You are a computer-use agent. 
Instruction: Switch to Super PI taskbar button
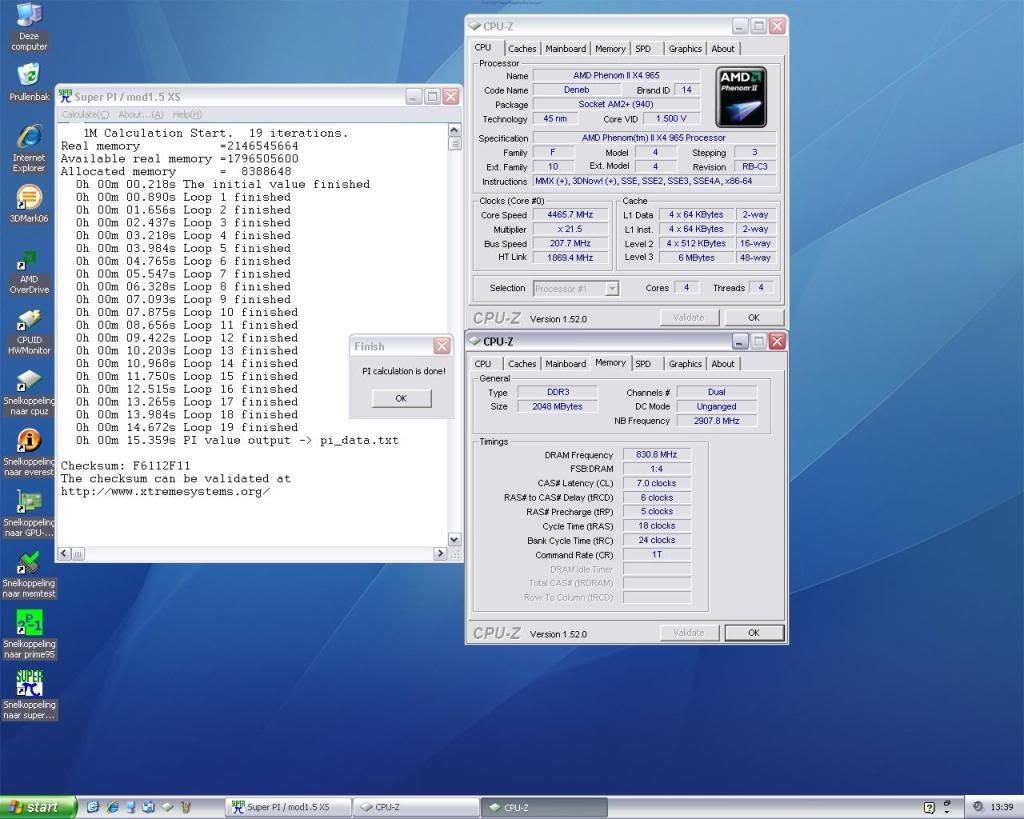tap(286, 807)
